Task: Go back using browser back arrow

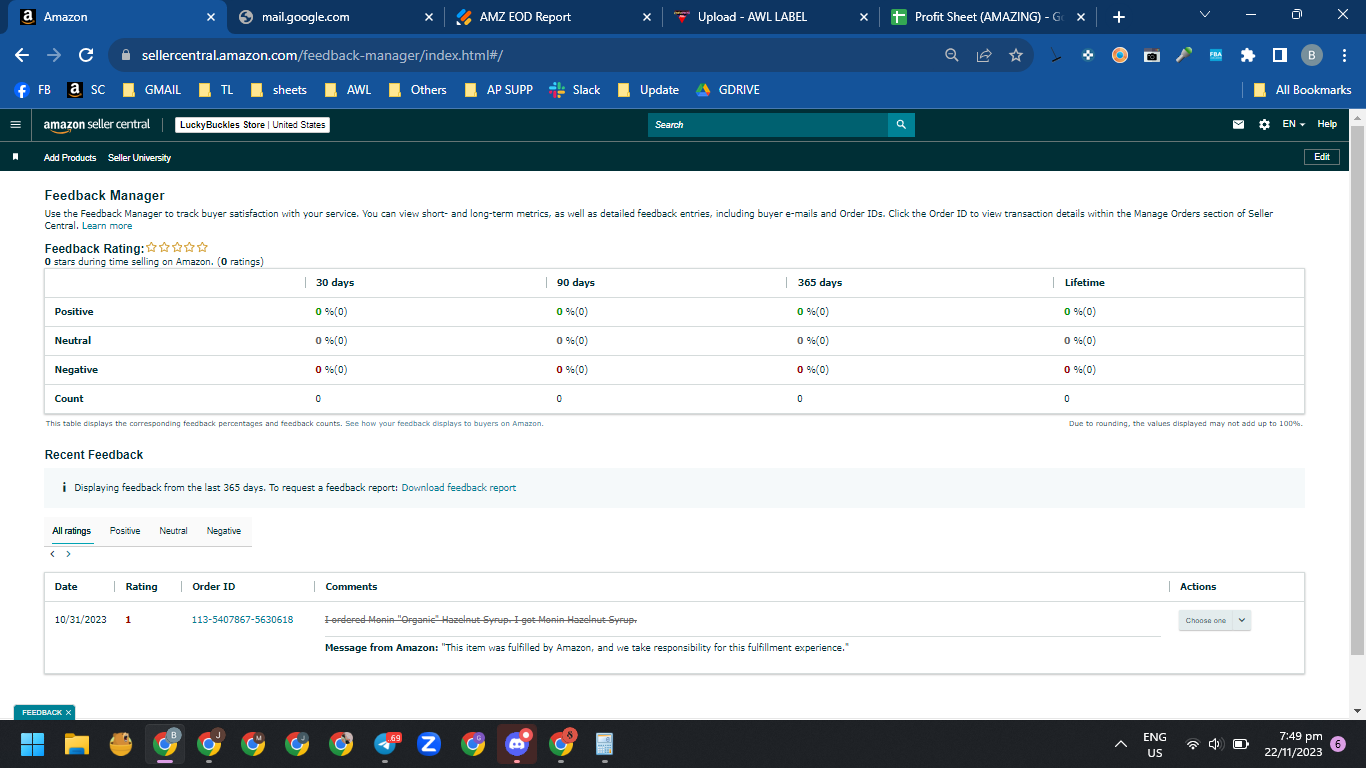Action: (22, 56)
